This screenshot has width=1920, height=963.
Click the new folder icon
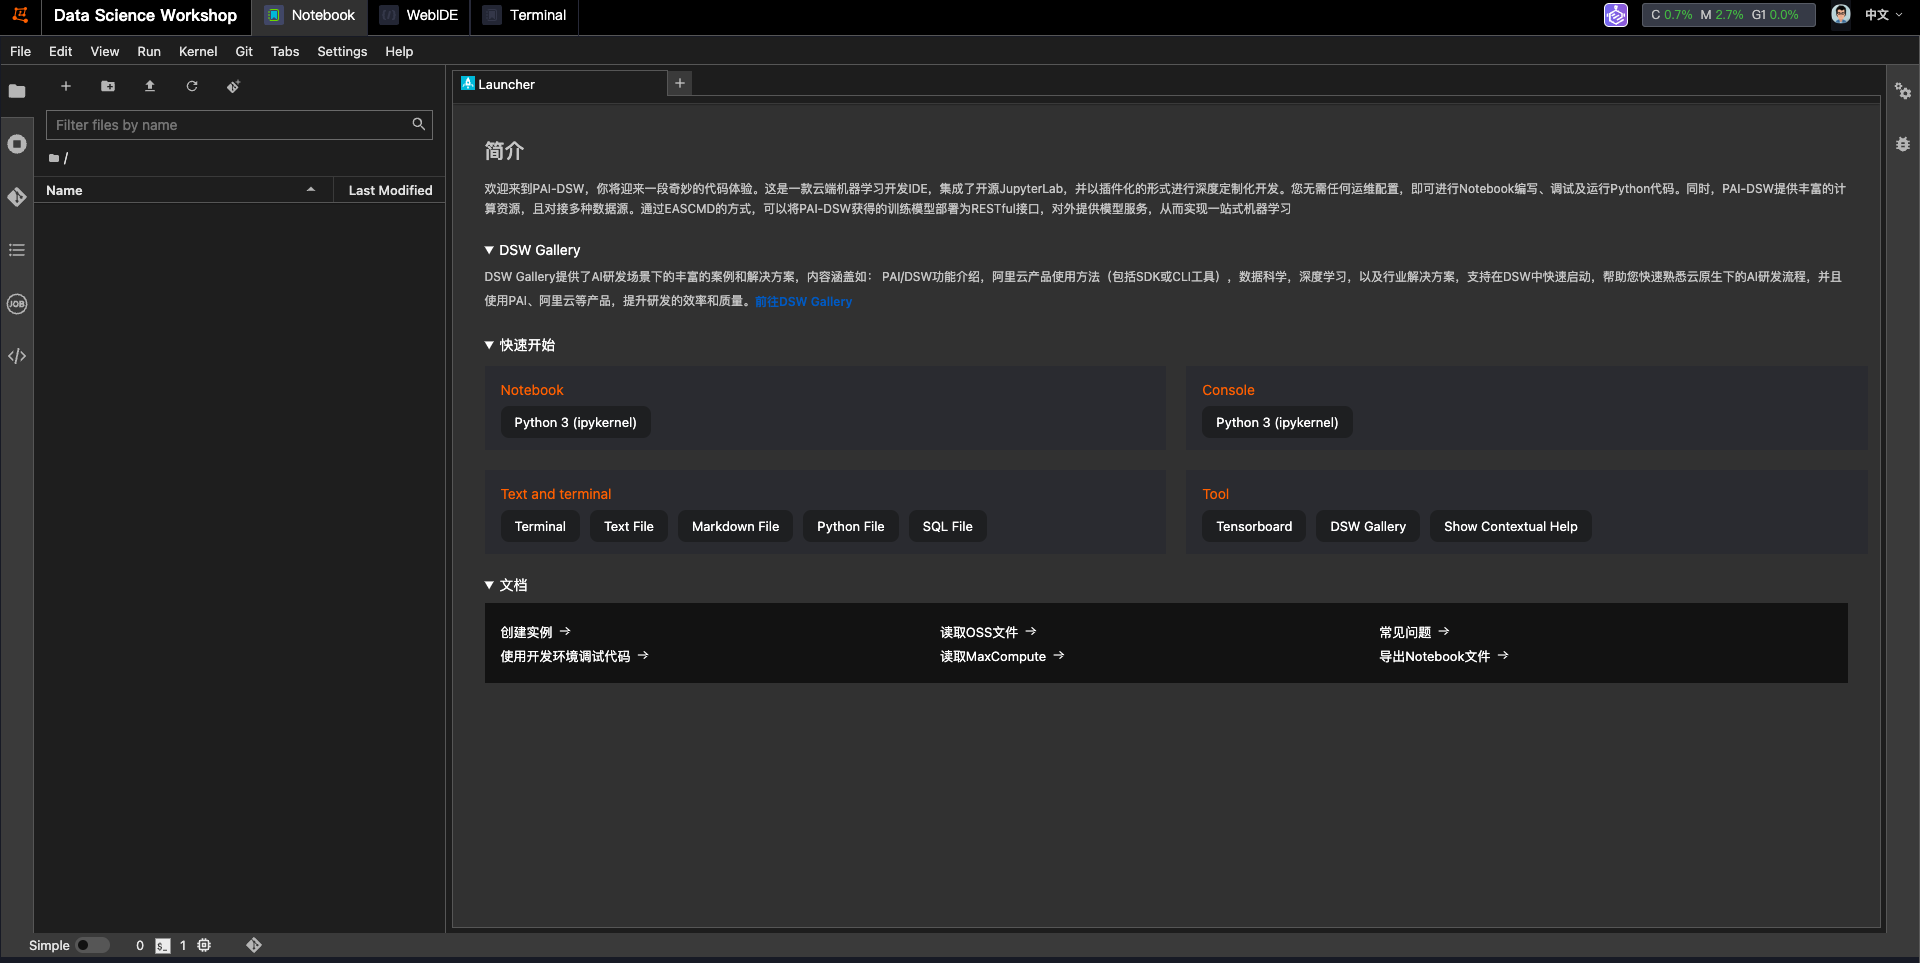(x=108, y=86)
